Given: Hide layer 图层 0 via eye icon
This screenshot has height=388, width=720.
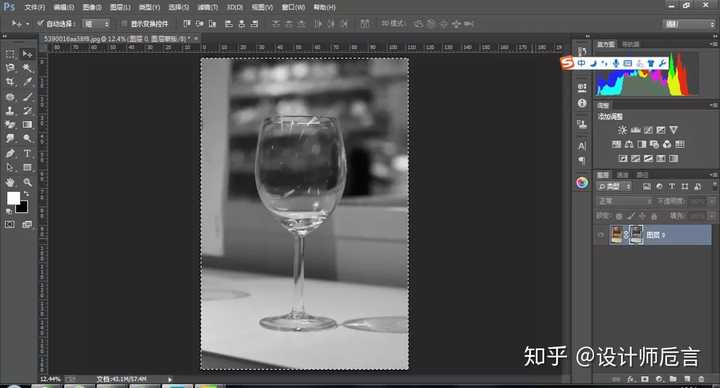Looking at the screenshot, I should click(601, 235).
